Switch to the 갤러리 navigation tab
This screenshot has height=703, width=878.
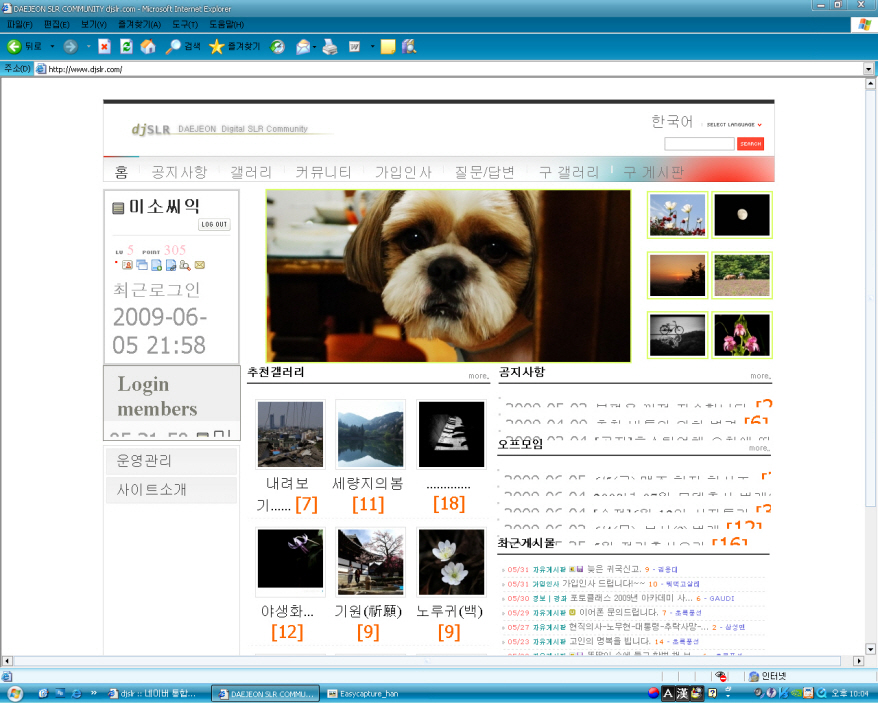coord(250,172)
